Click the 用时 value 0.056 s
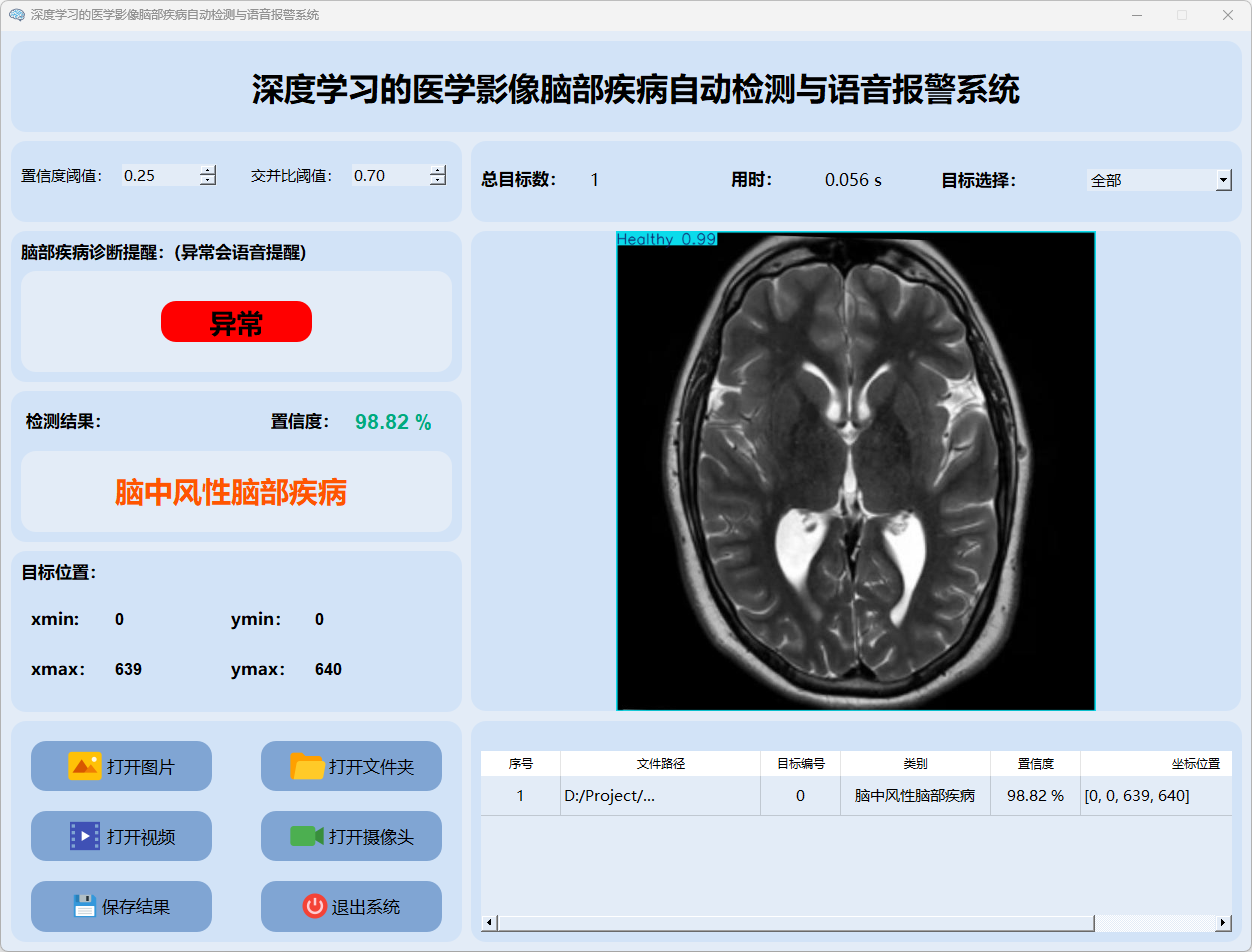The height and width of the screenshot is (952, 1252). (x=853, y=181)
